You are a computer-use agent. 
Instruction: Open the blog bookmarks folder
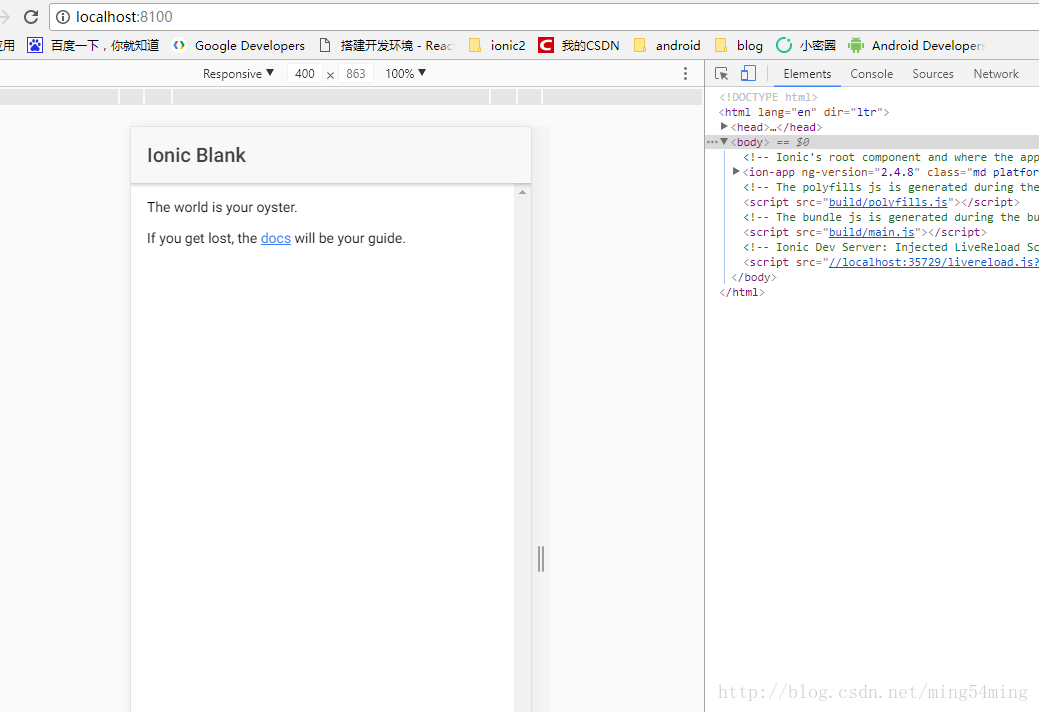pos(739,45)
